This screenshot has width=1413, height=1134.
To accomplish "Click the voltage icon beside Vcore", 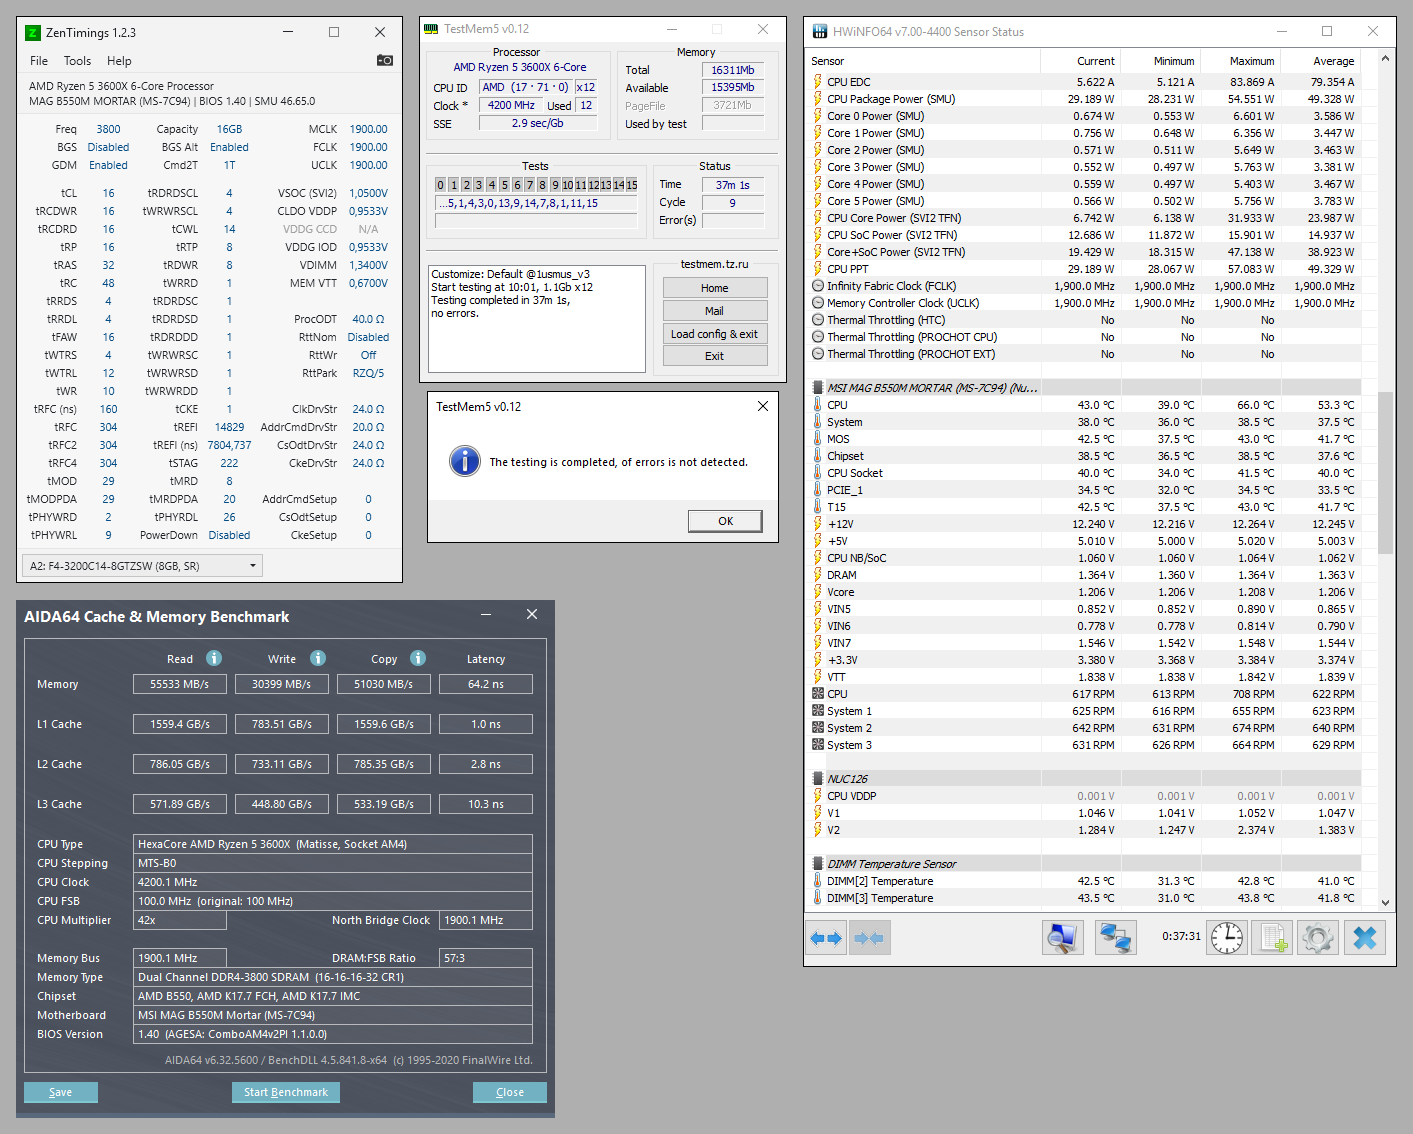I will (818, 592).
